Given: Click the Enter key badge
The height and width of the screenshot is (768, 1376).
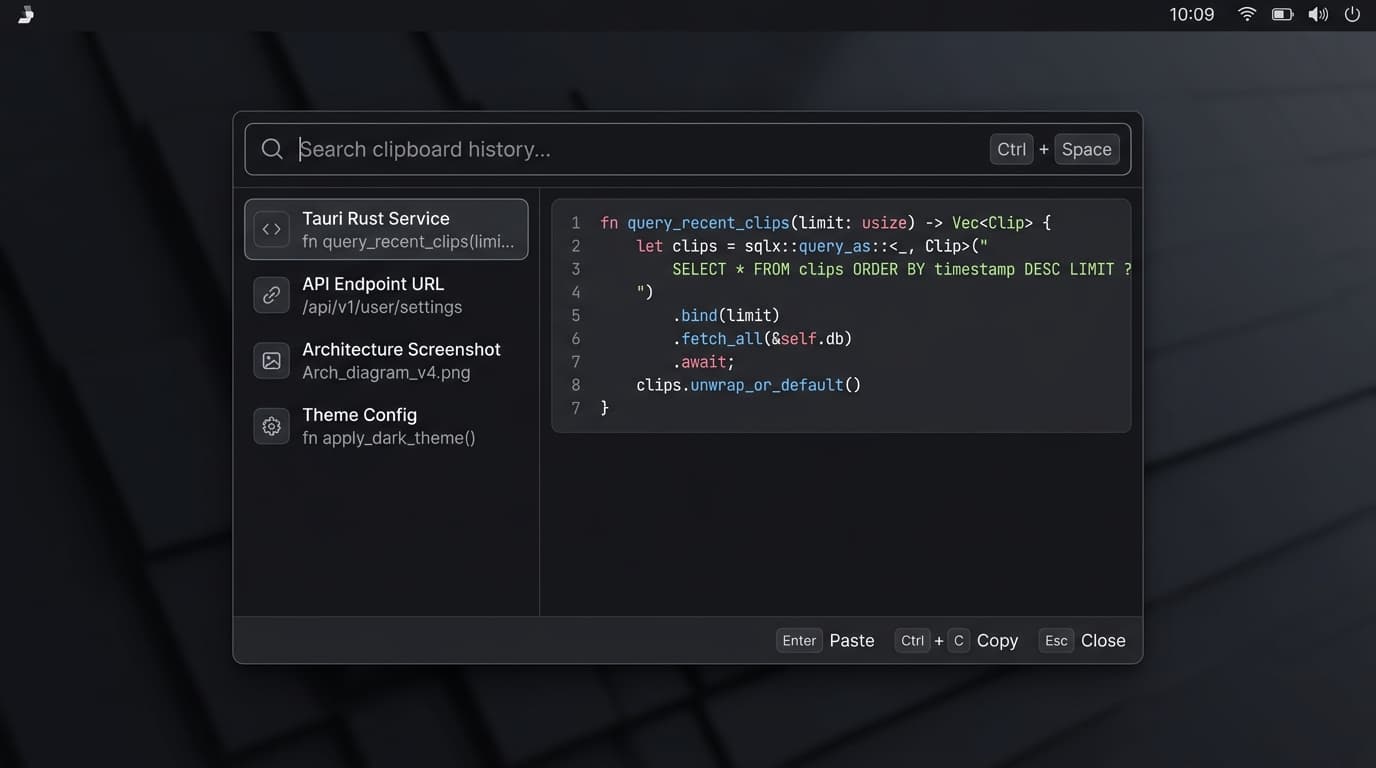Looking at the screenshot, I should 799,640.
